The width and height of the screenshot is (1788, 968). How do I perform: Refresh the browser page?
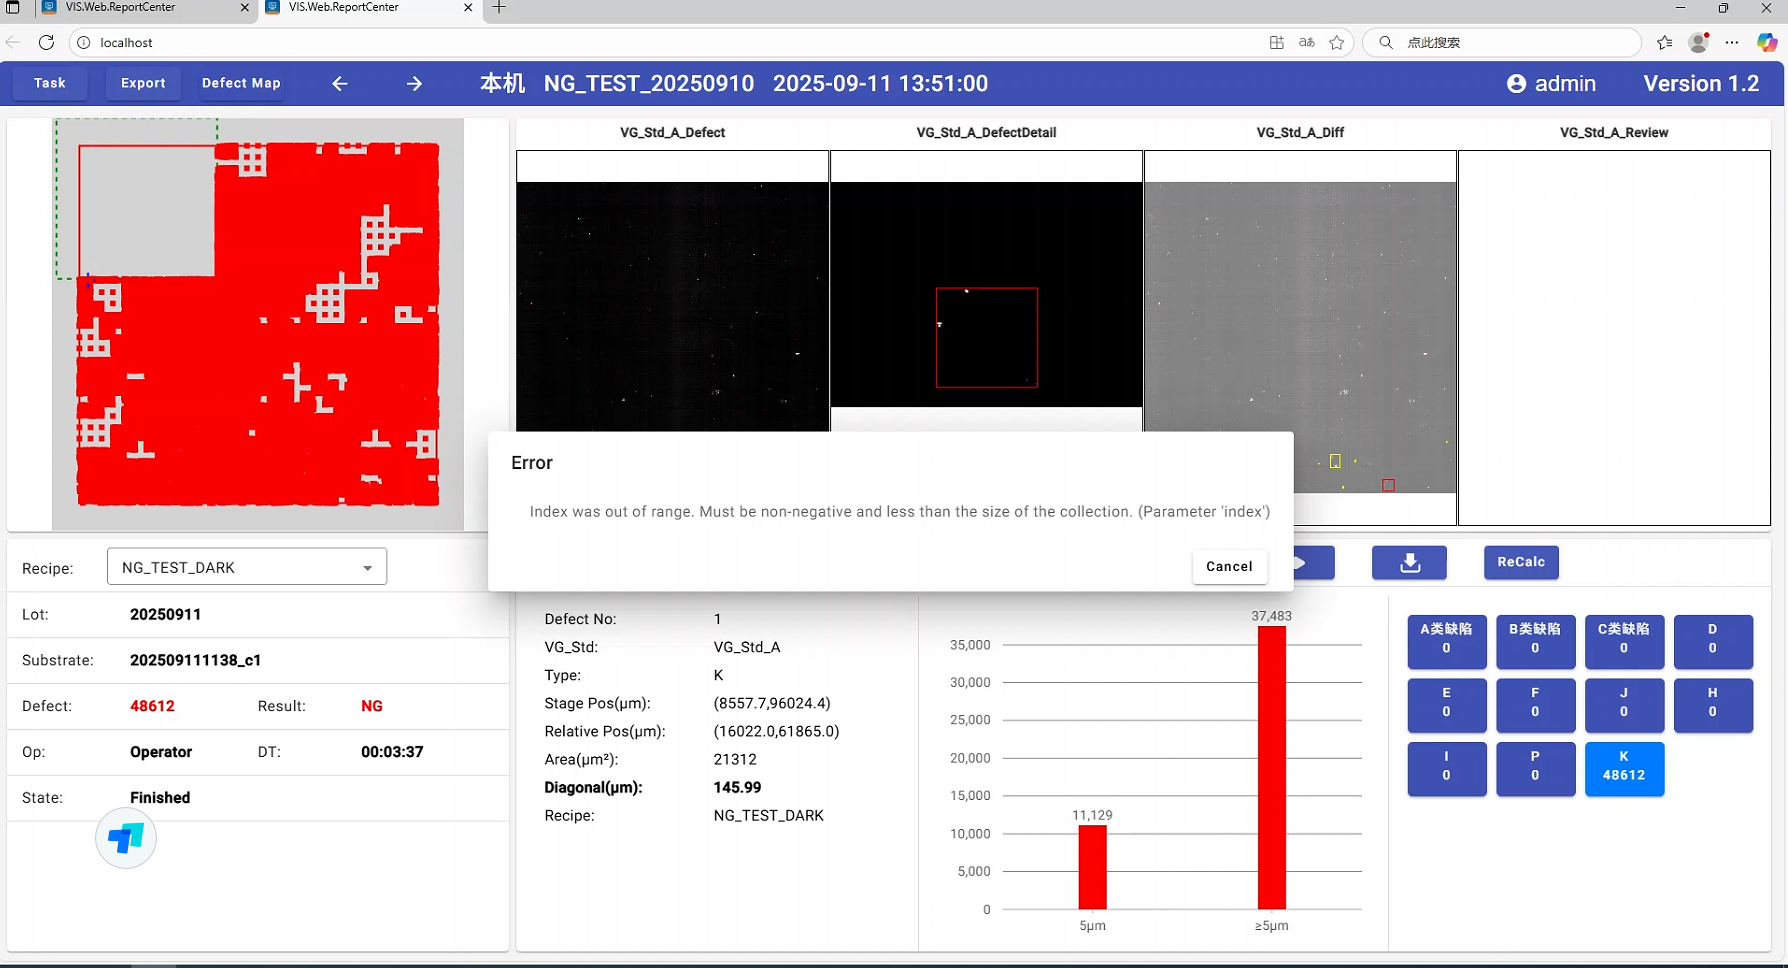46,42
